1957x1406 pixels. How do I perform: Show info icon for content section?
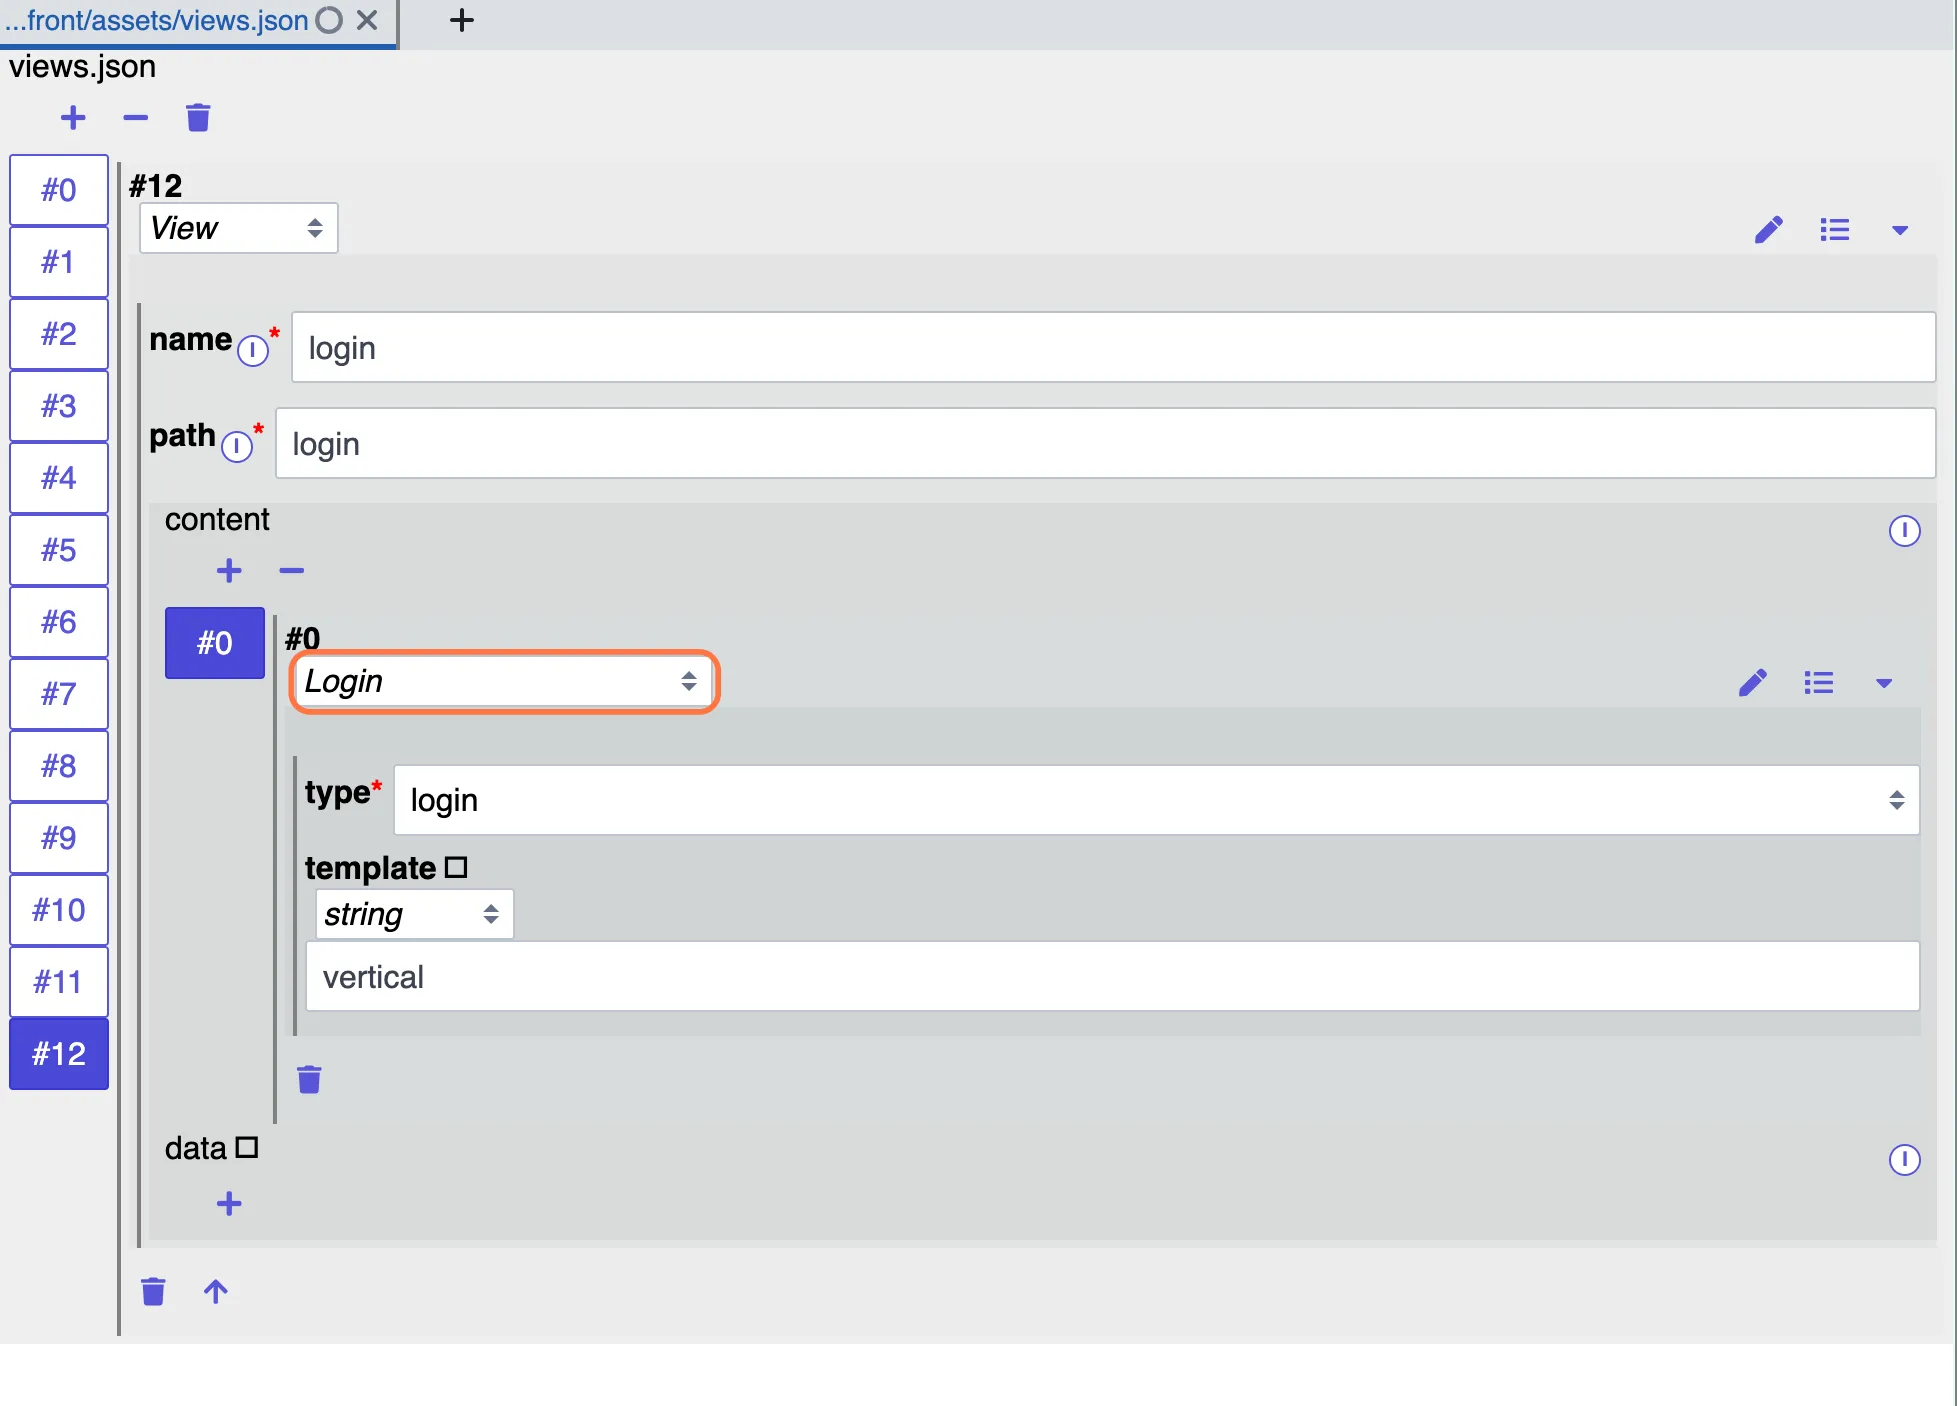(1904, 531)
